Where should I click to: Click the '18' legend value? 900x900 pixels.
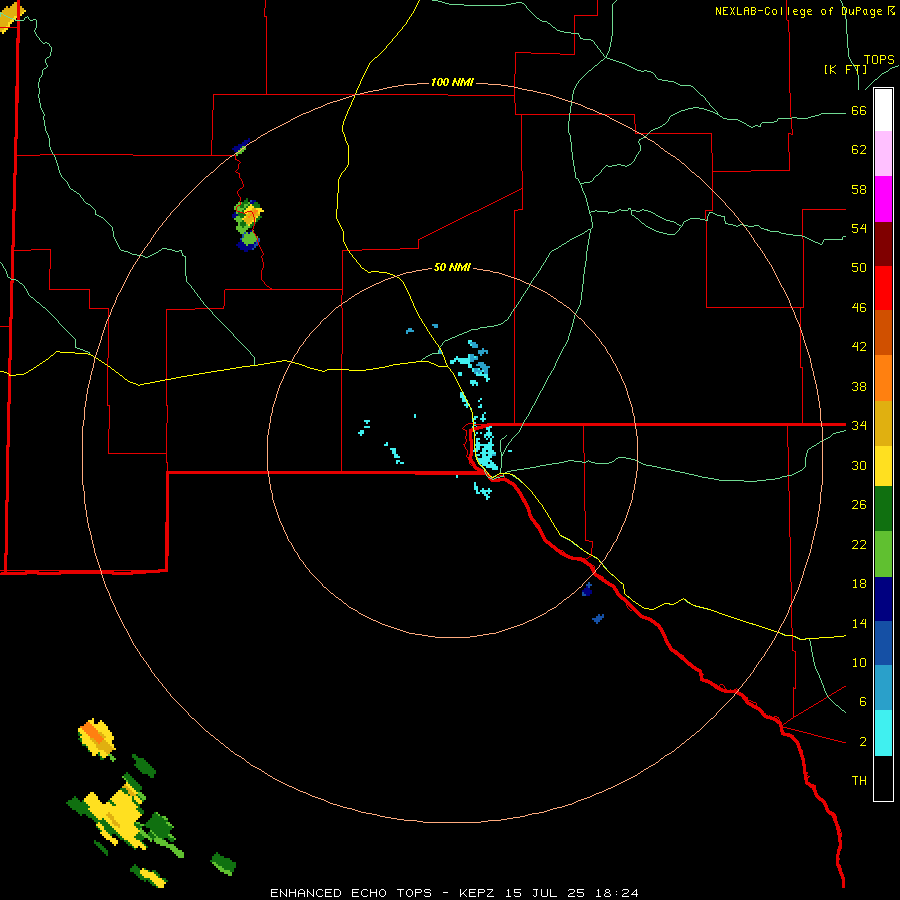(x=859, y=584)
